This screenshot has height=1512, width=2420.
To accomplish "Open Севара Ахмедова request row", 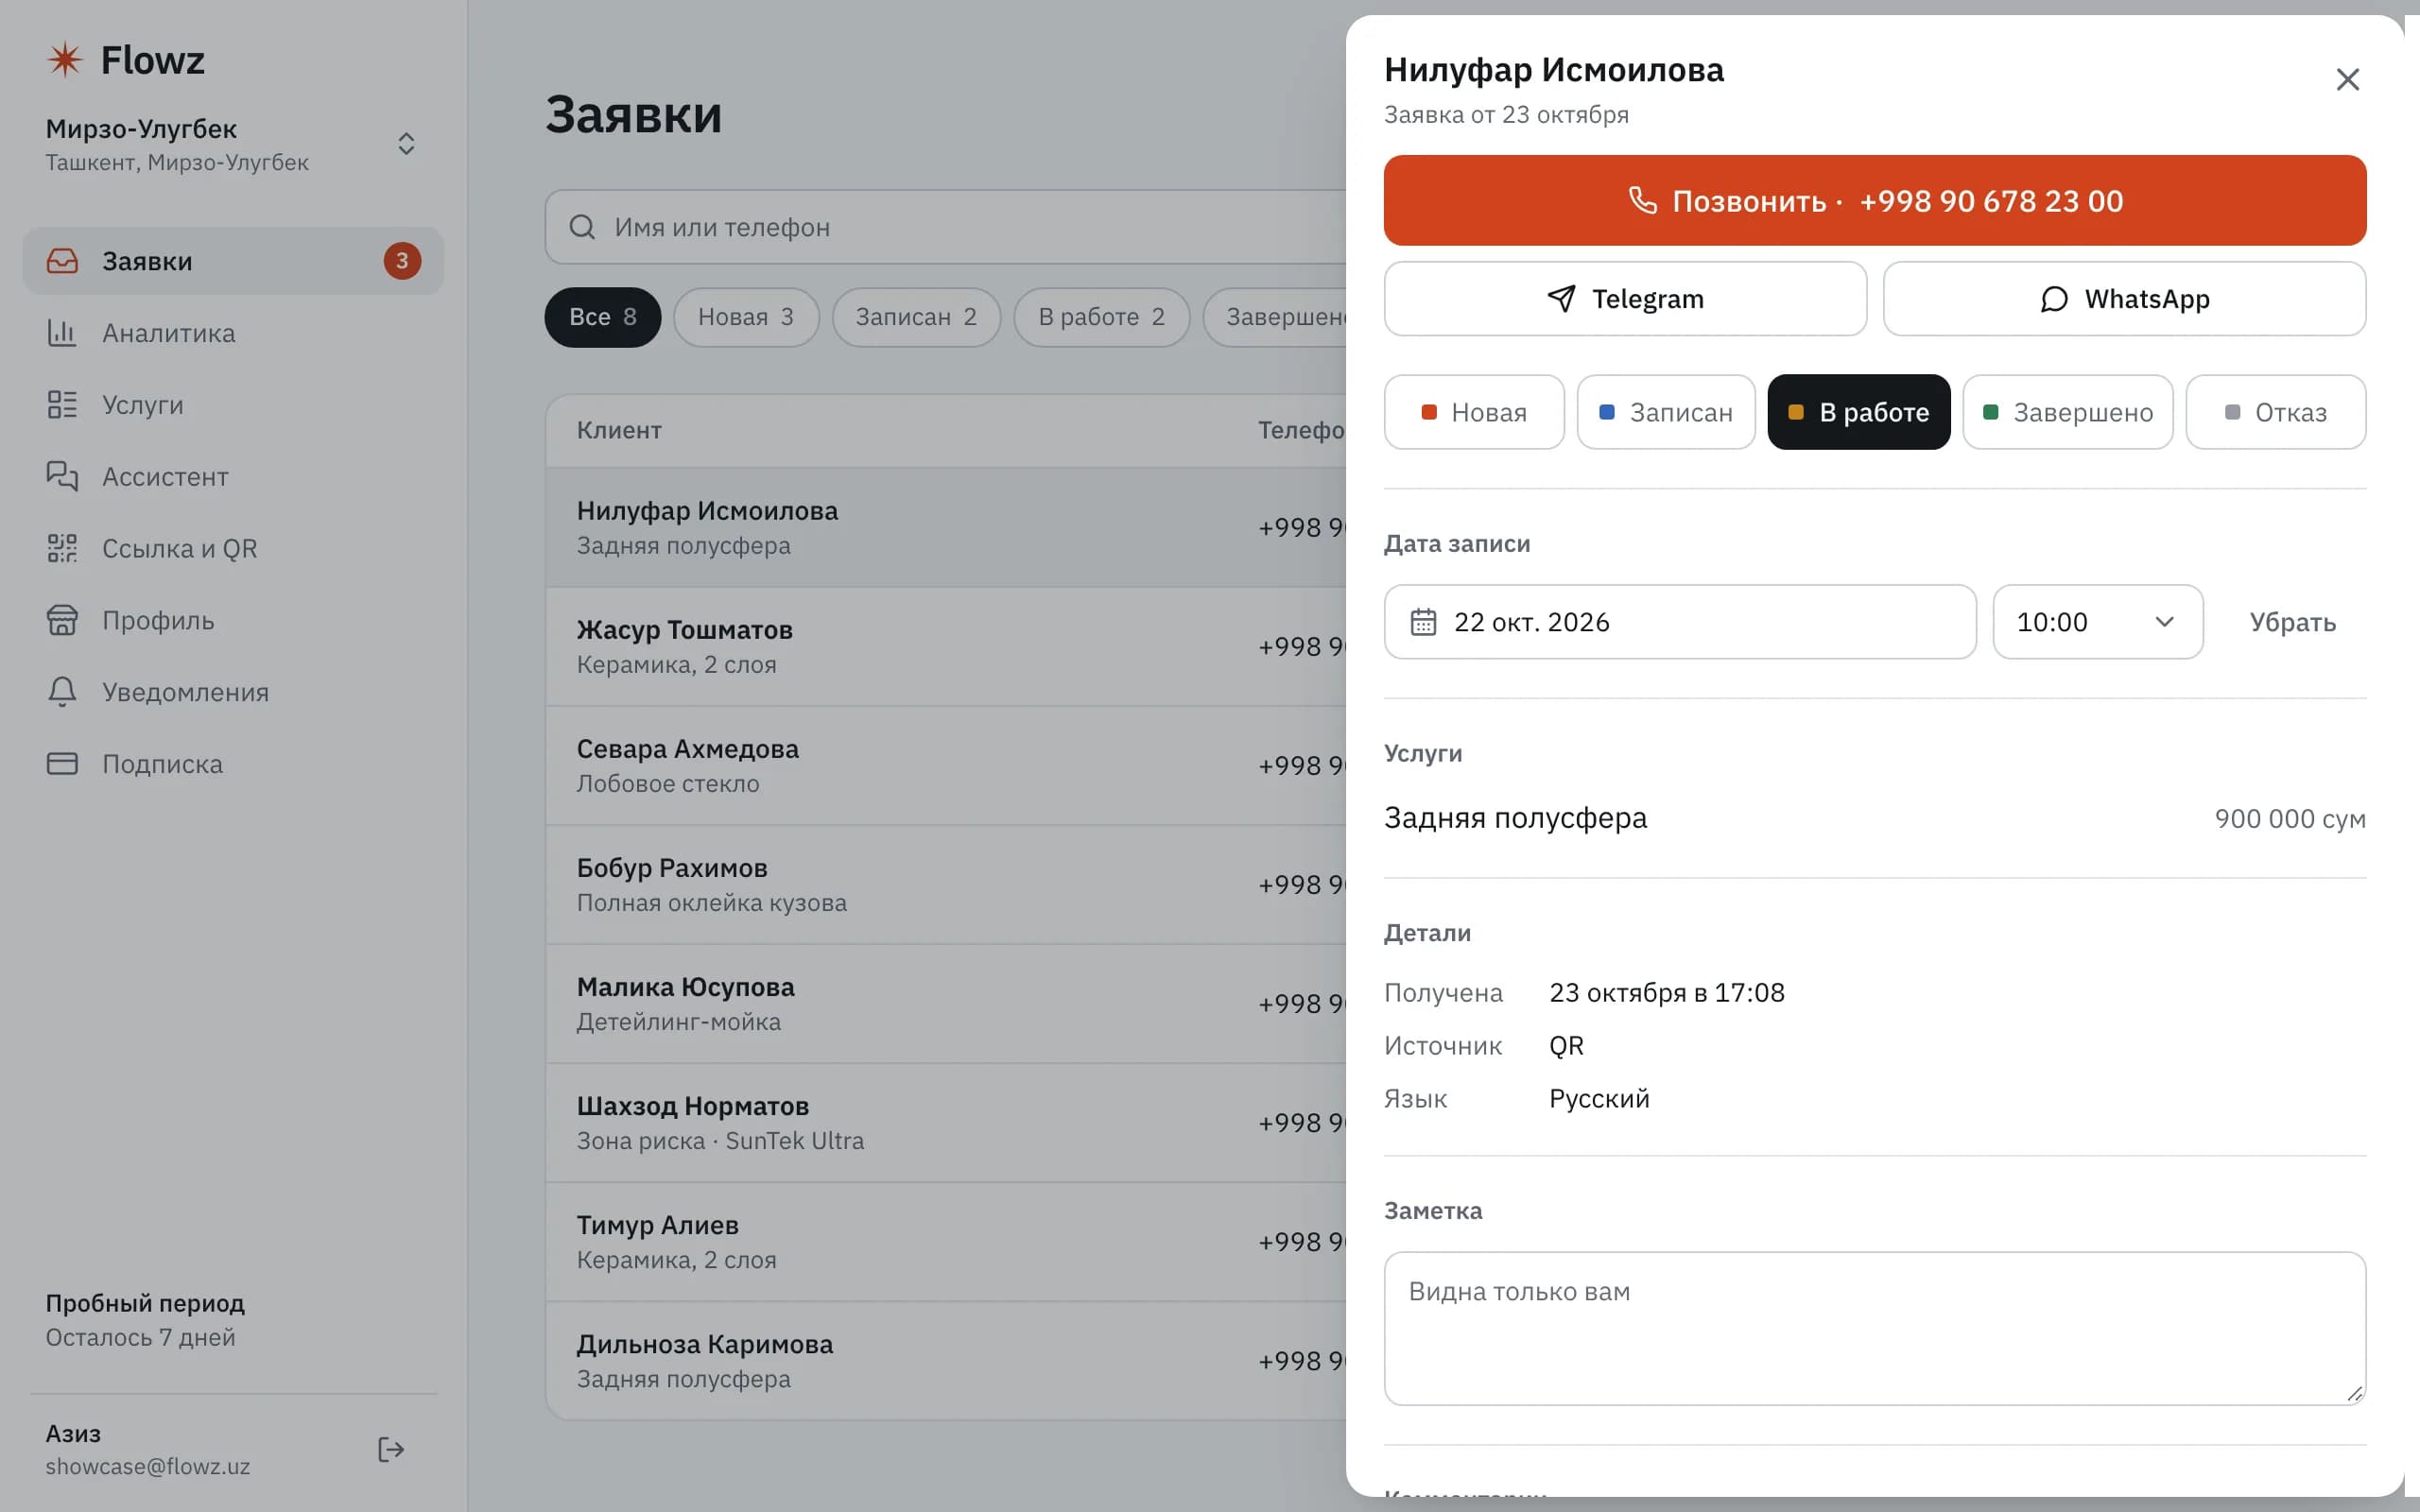I will [946, 766].
